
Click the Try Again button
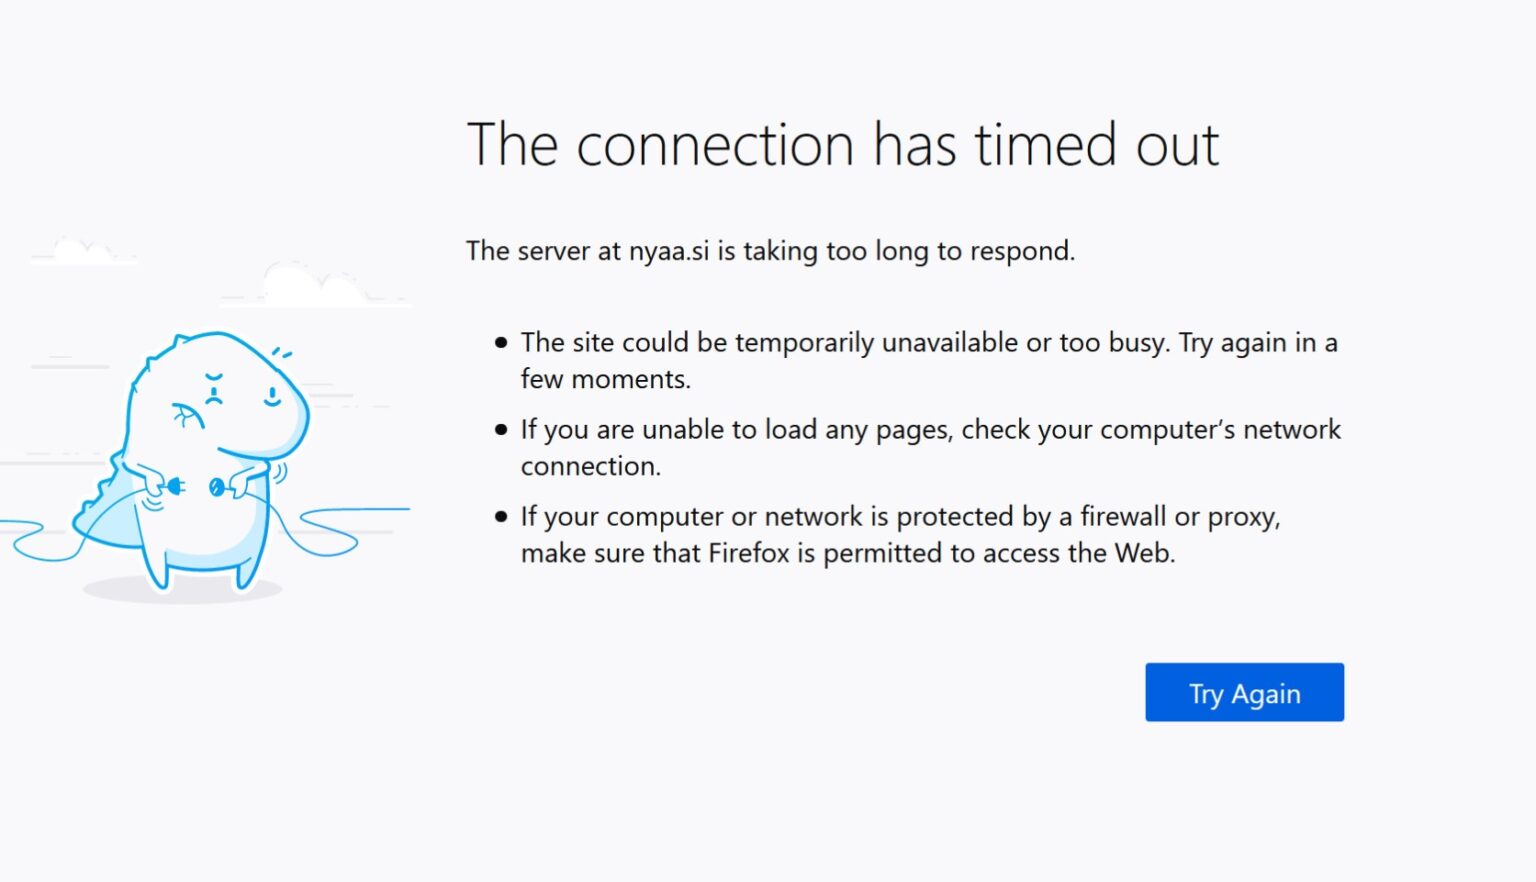1244,692
